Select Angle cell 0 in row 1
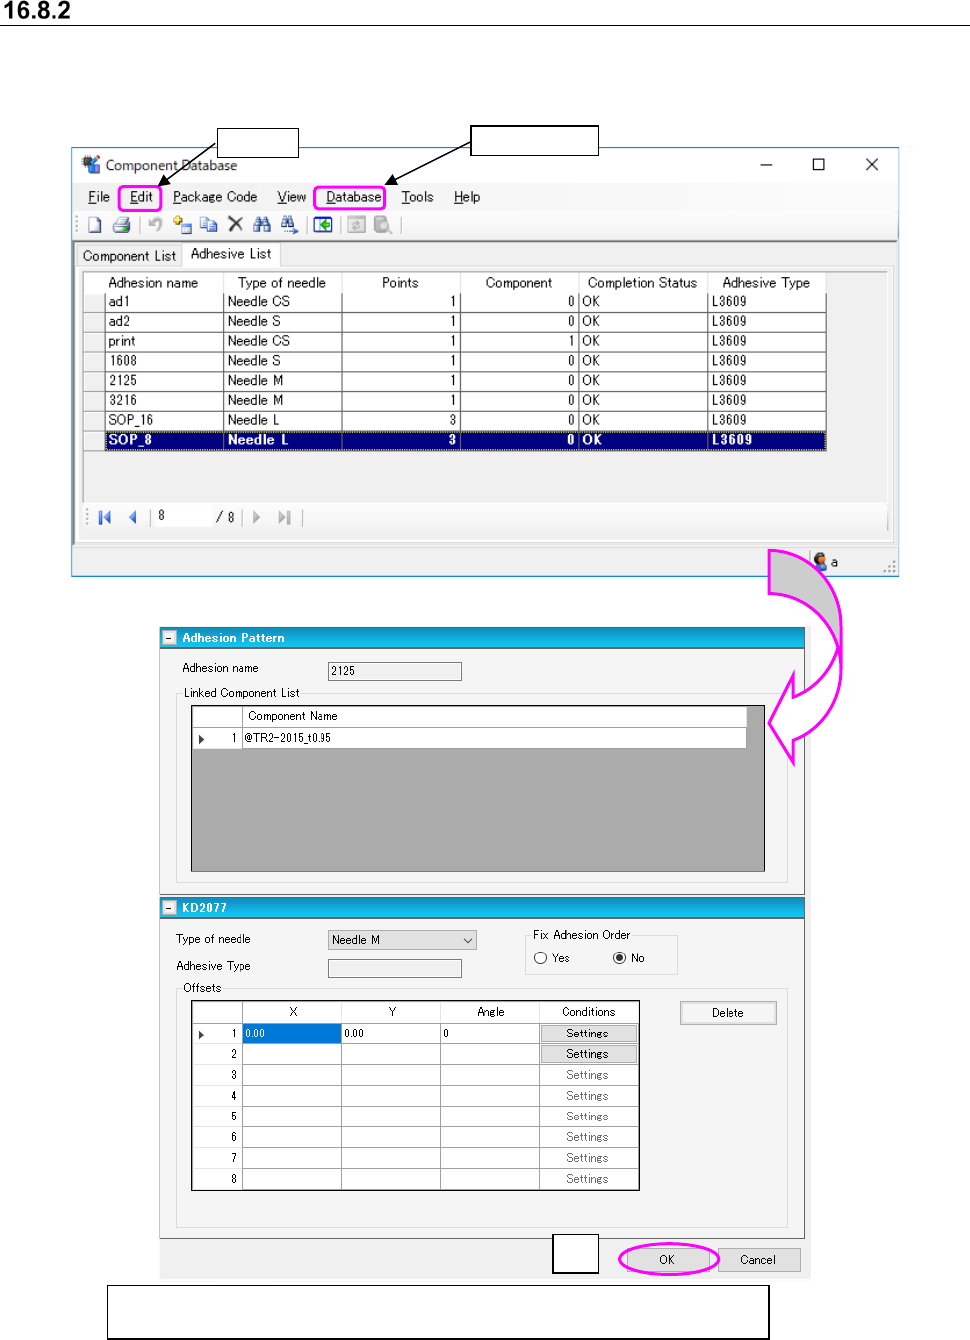 pyautogui.click(x=490, y=1034)
